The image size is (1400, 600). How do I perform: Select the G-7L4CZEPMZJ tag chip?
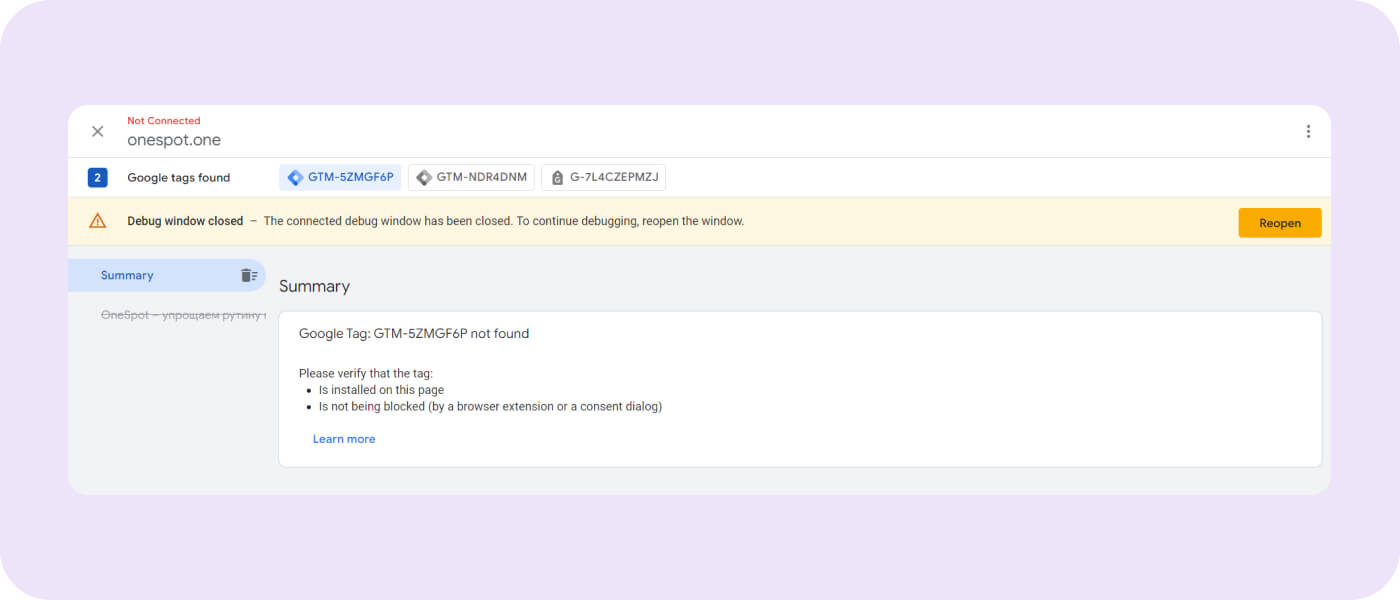pyautogui.click(x=603, y=178)
